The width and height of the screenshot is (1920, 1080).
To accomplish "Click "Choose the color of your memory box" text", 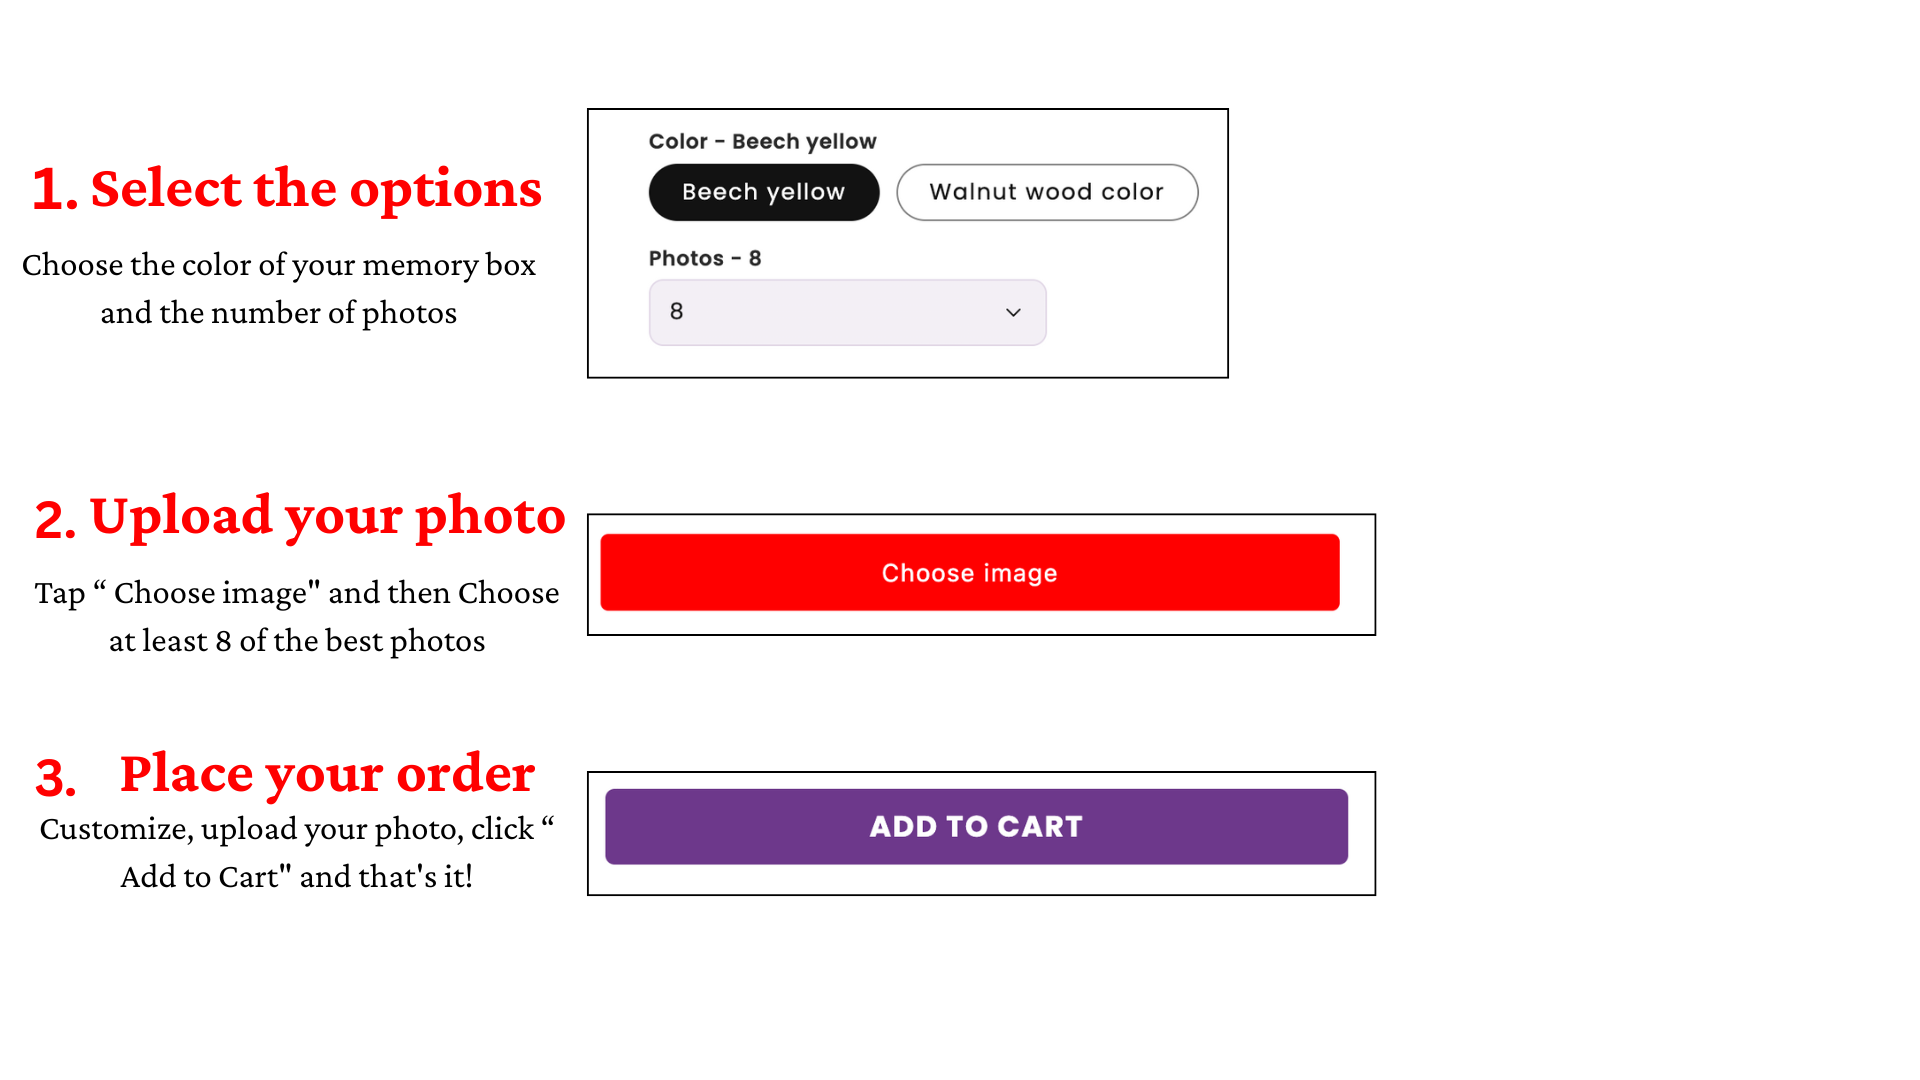I will click(279, 265).
